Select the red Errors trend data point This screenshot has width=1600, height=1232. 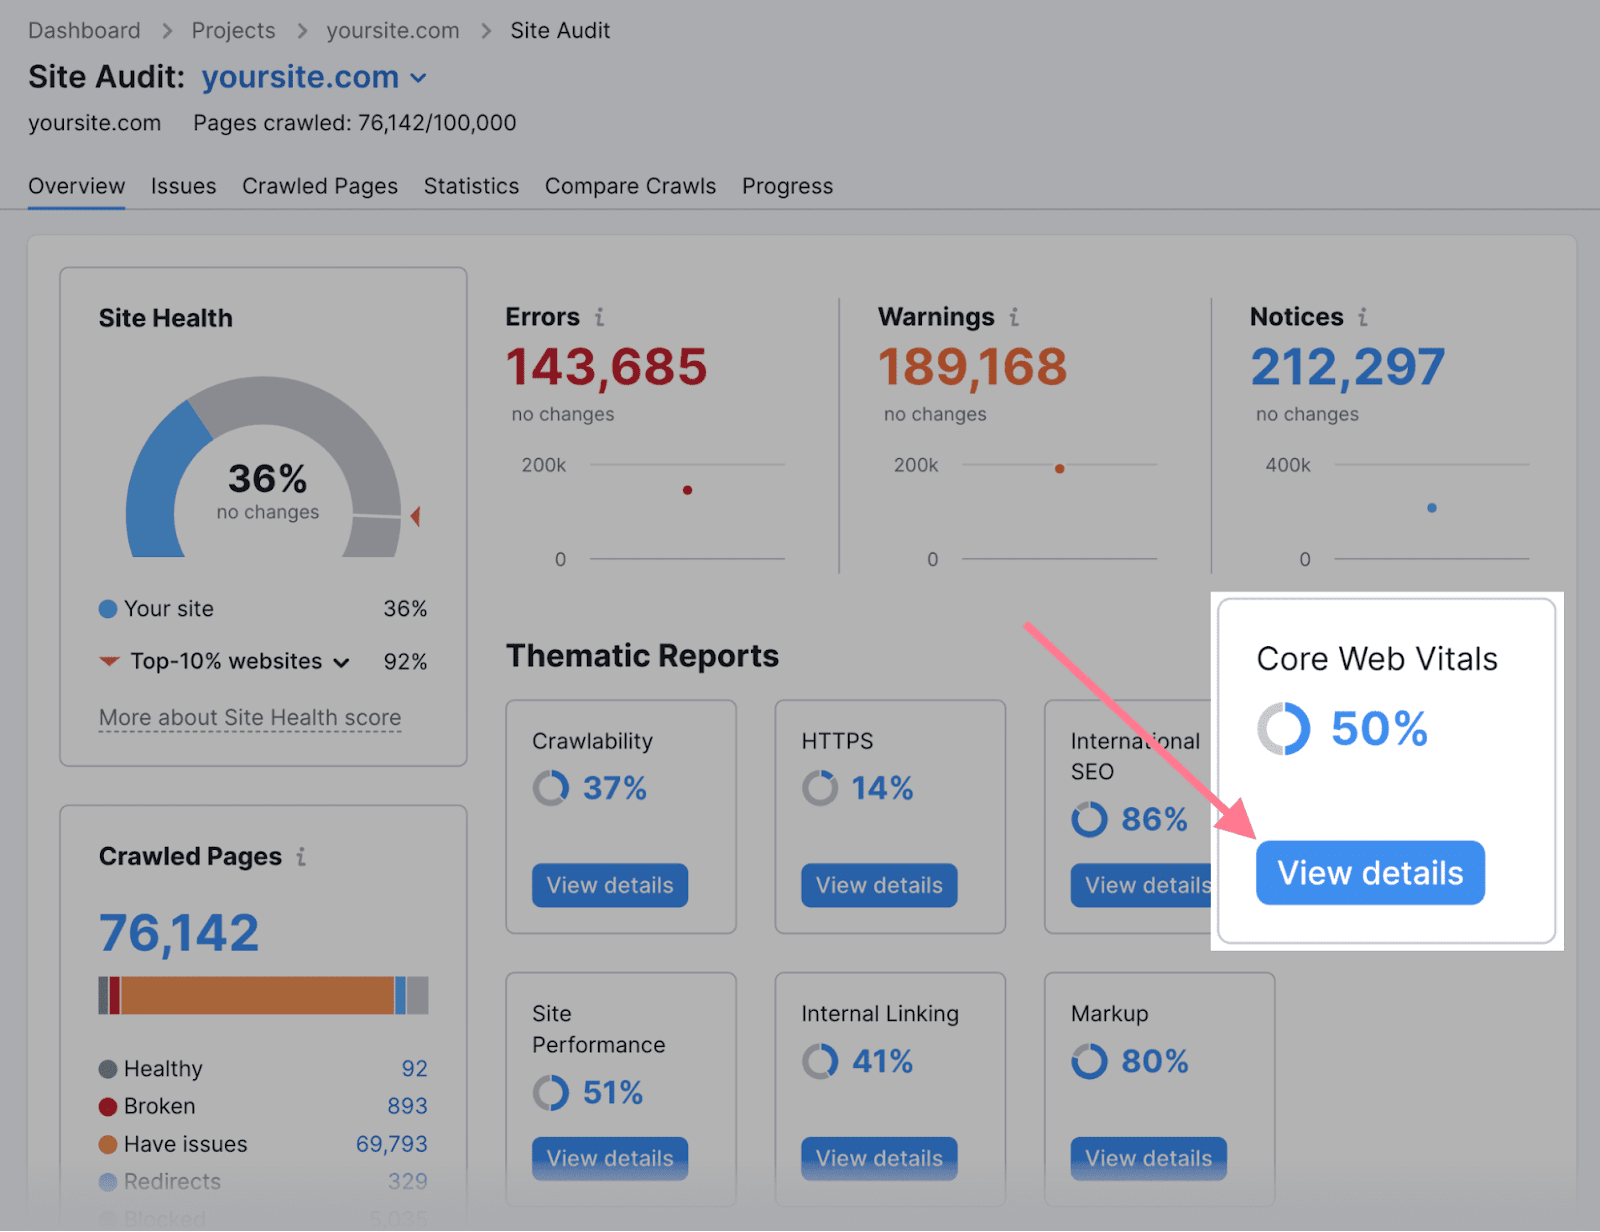(687, 490)
